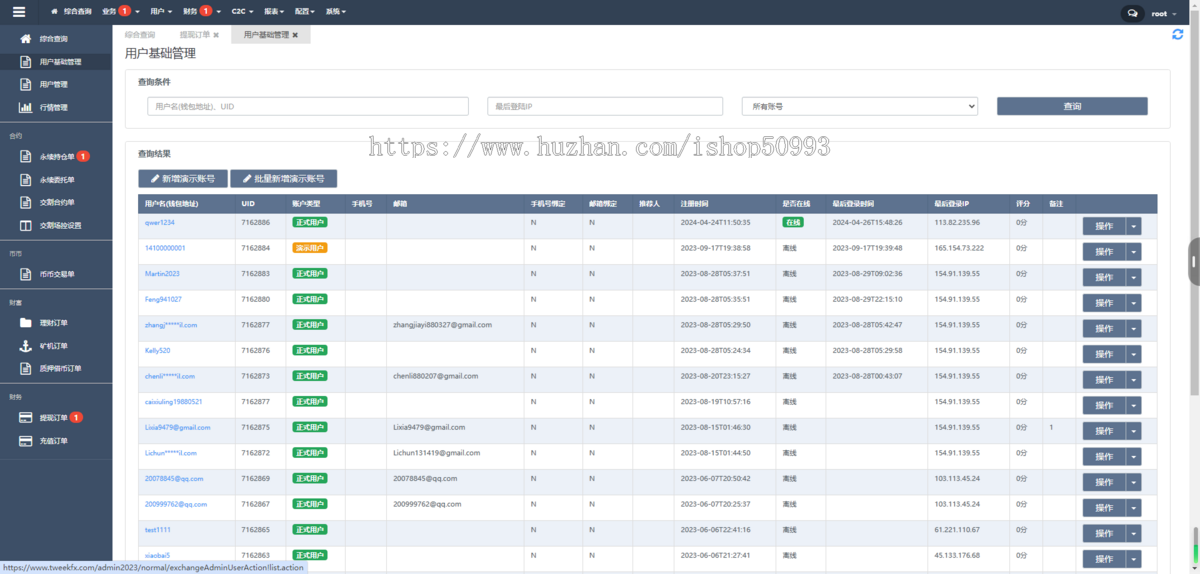Click the 最后登录IP column header

(x=952, y=203)
